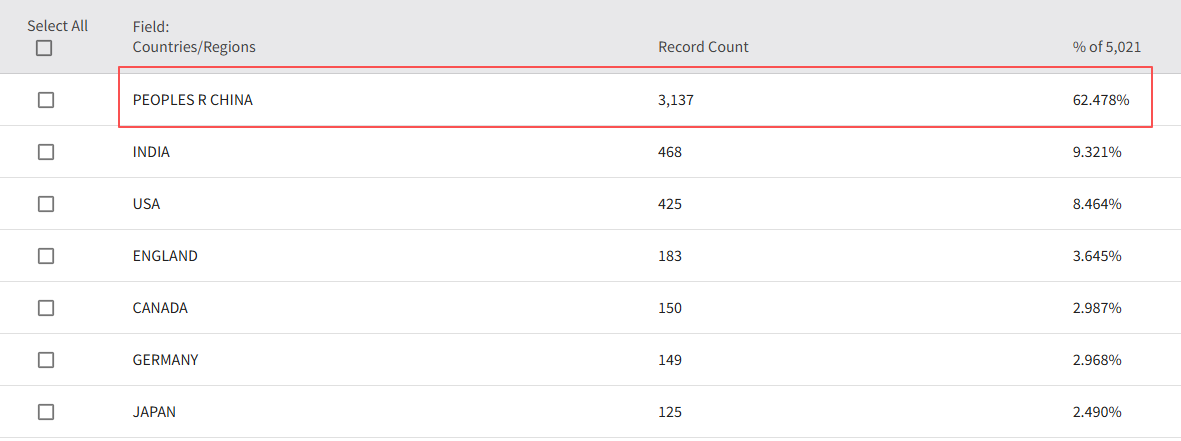This screenshot has height=441, width=1181.
Task: Click Canada's record count of 150
Action: coord(670,308)
